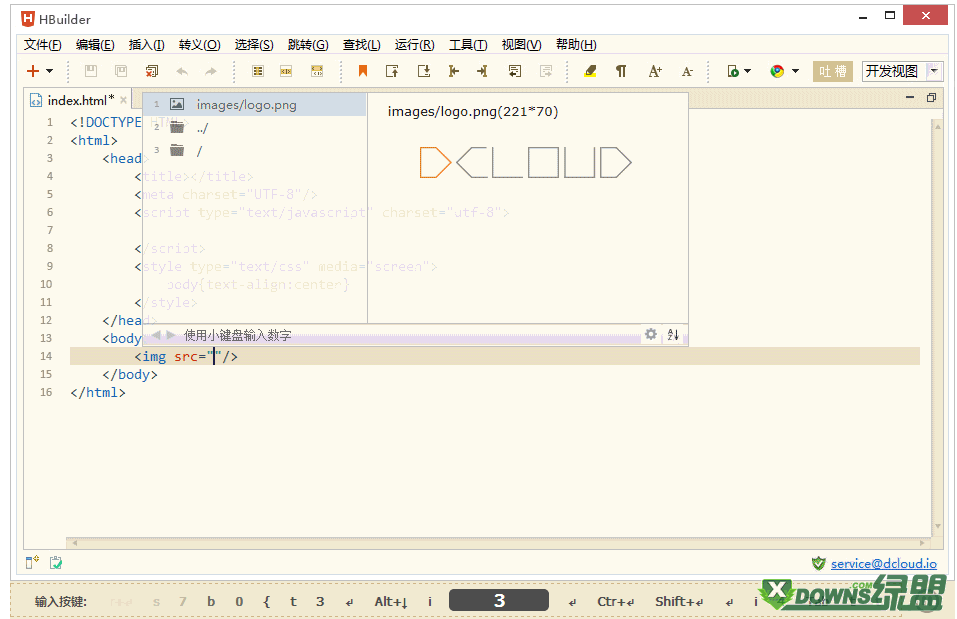The width and height of the screenshot is (957, 619).
Task: Click the red plus New icon
Action: click(33, 71)
